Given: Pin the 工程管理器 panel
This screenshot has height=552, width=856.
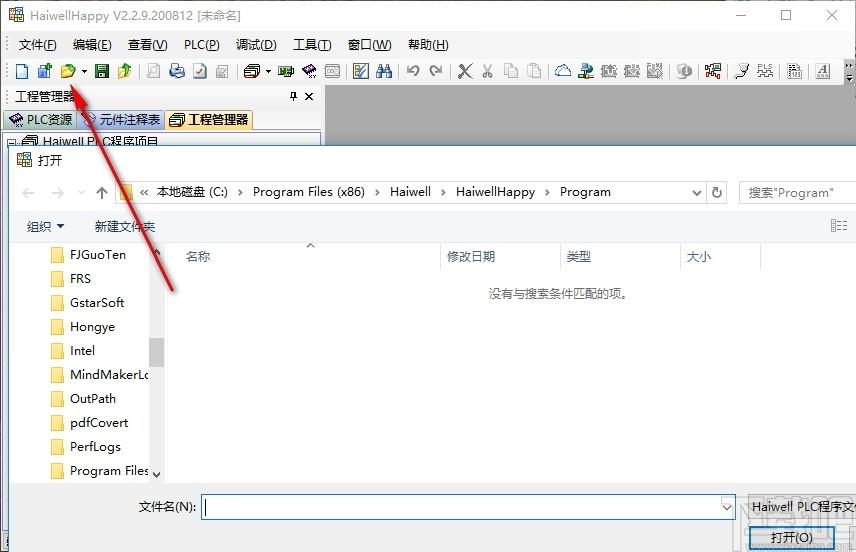Looking at the screenshot, I should click(294, 97).
